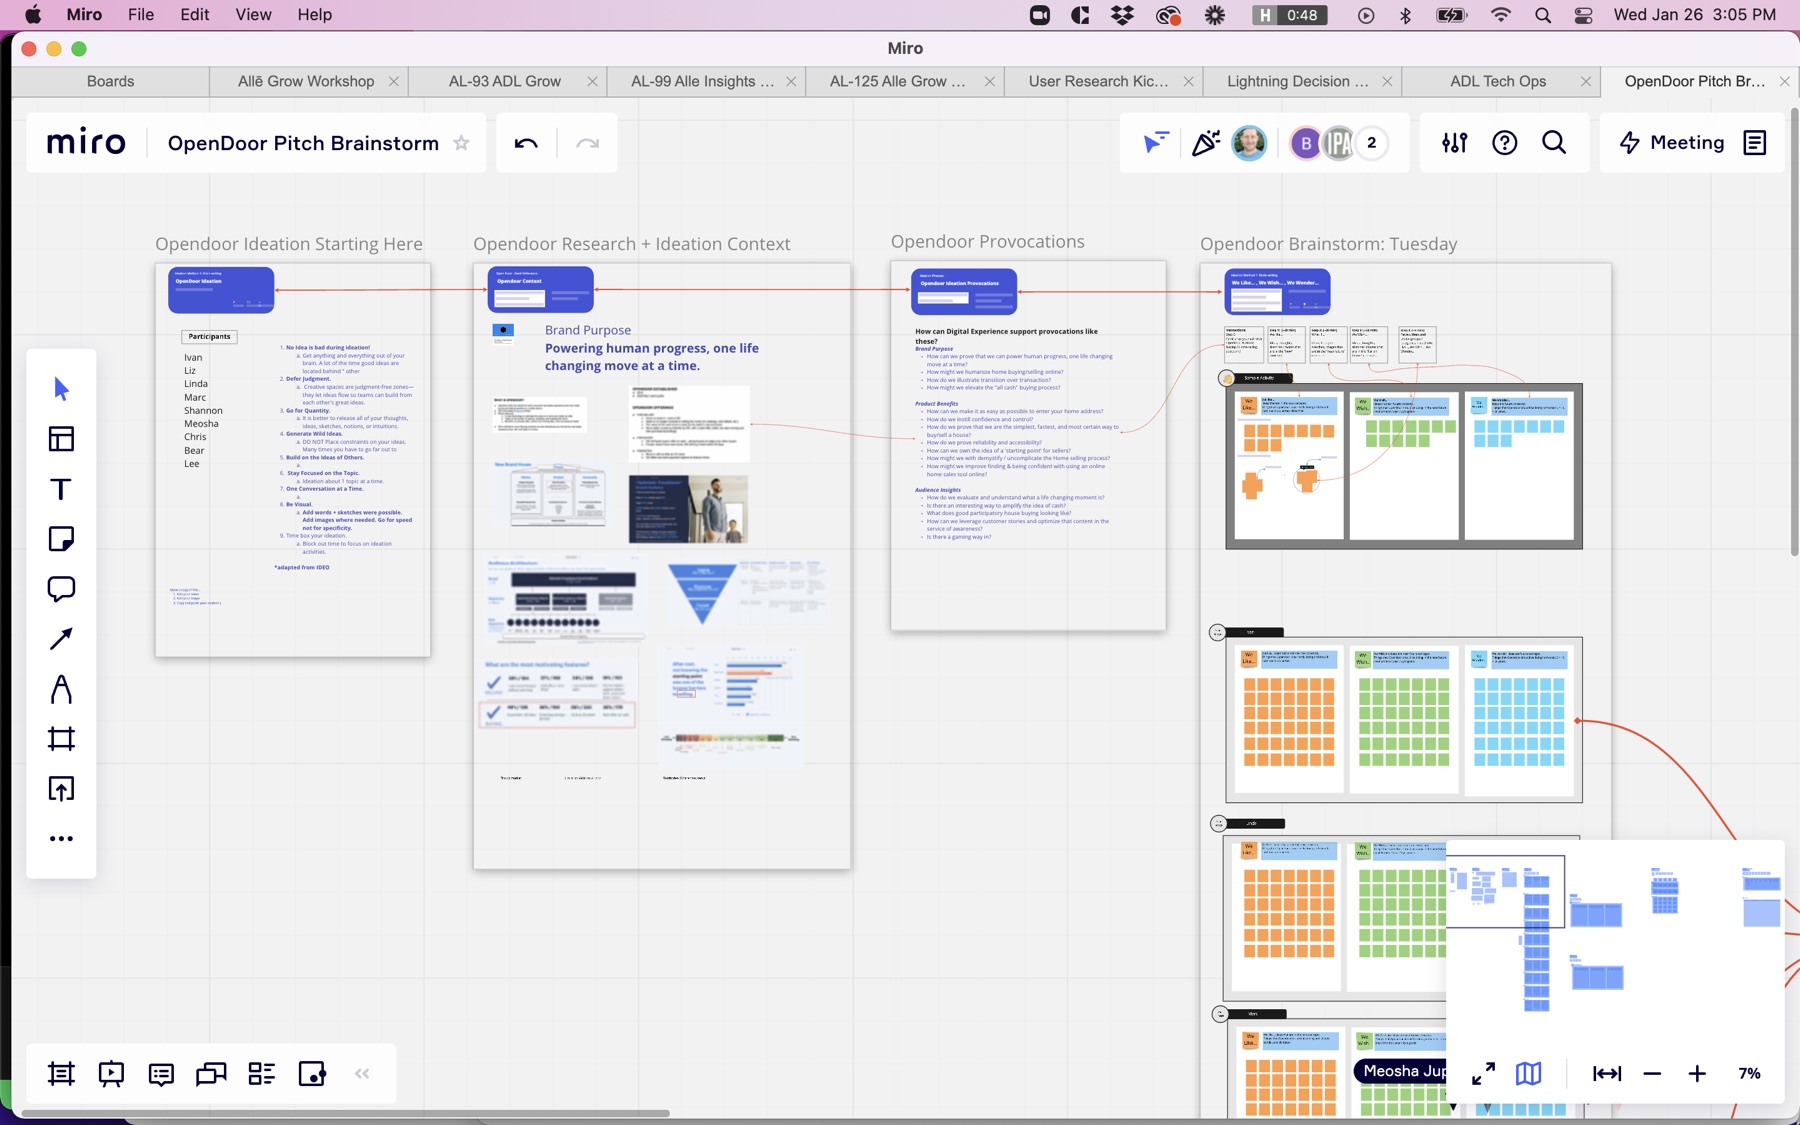1800x1125 pixels.
Task: Switch to the ADL Tech Ops tab
Action: click(x=1498, y=81)
